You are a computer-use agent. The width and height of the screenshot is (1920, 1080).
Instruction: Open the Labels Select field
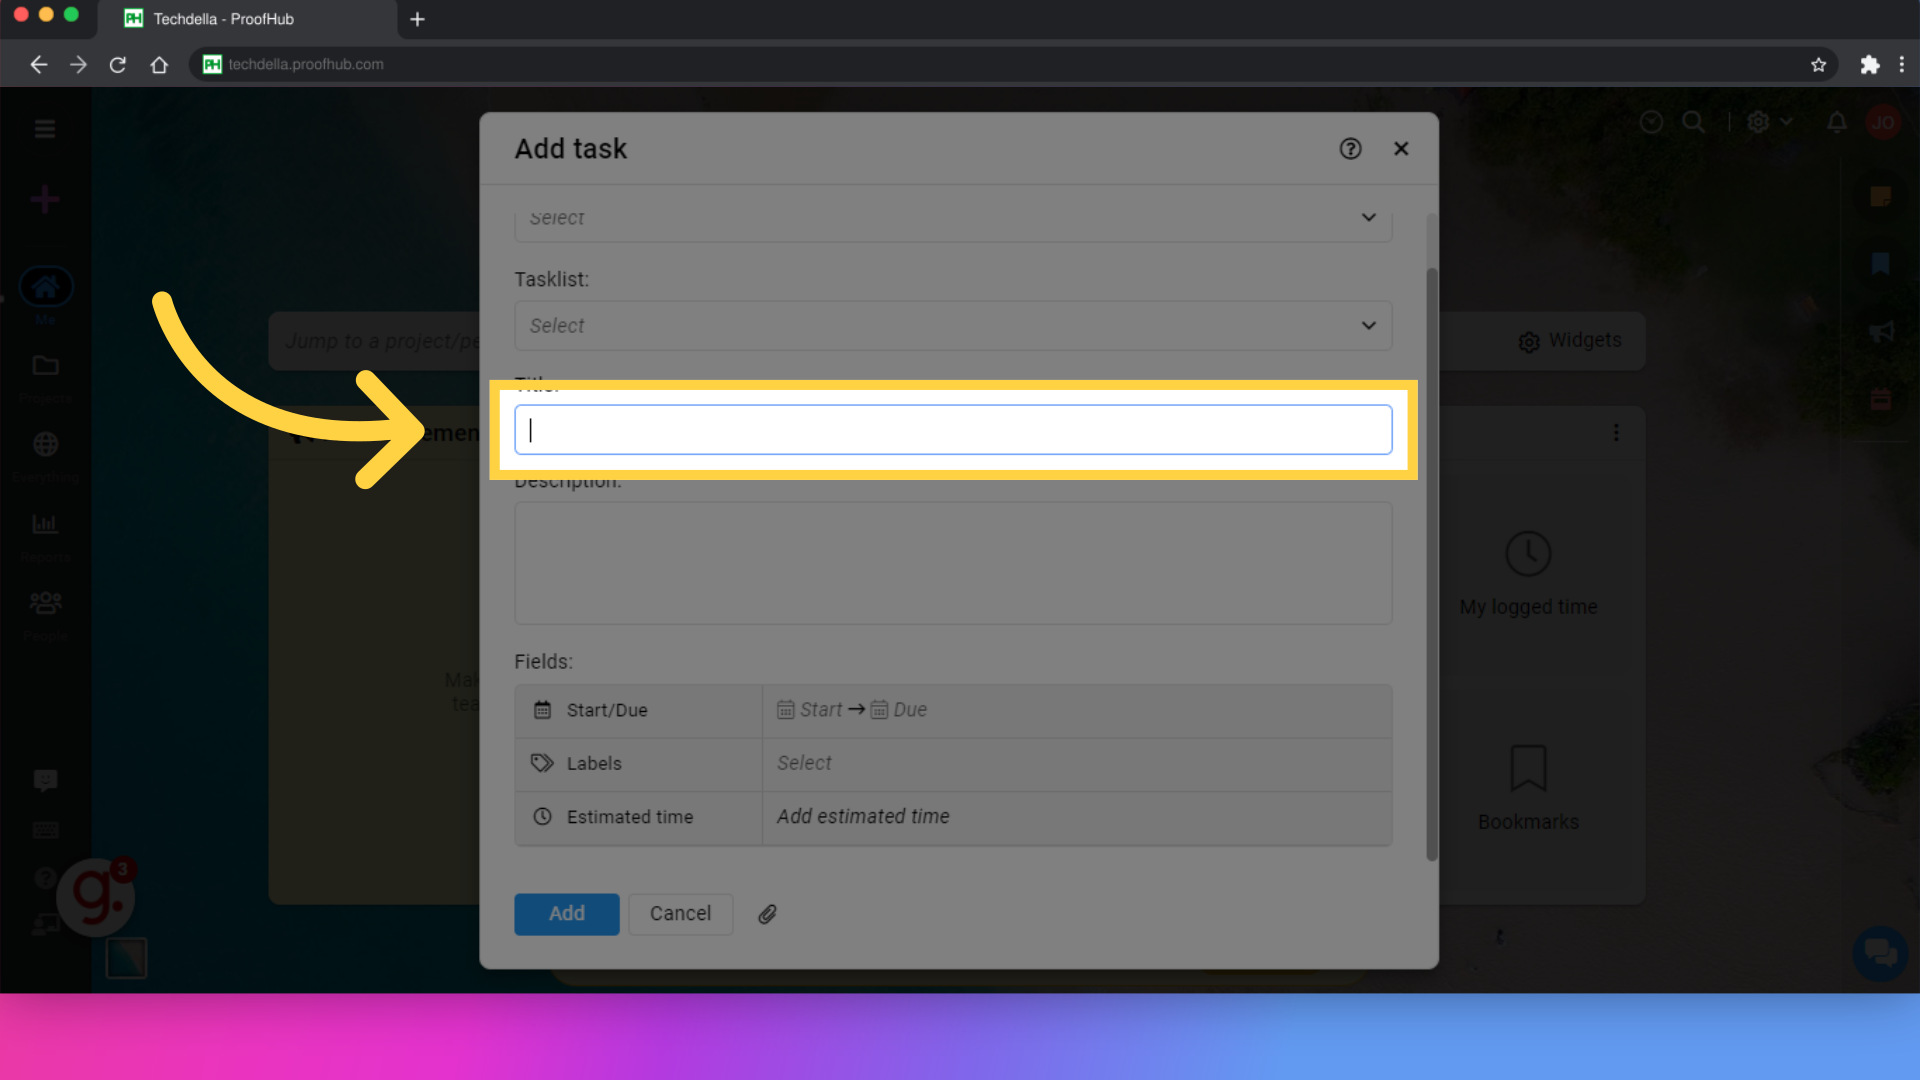point(1077,763)
